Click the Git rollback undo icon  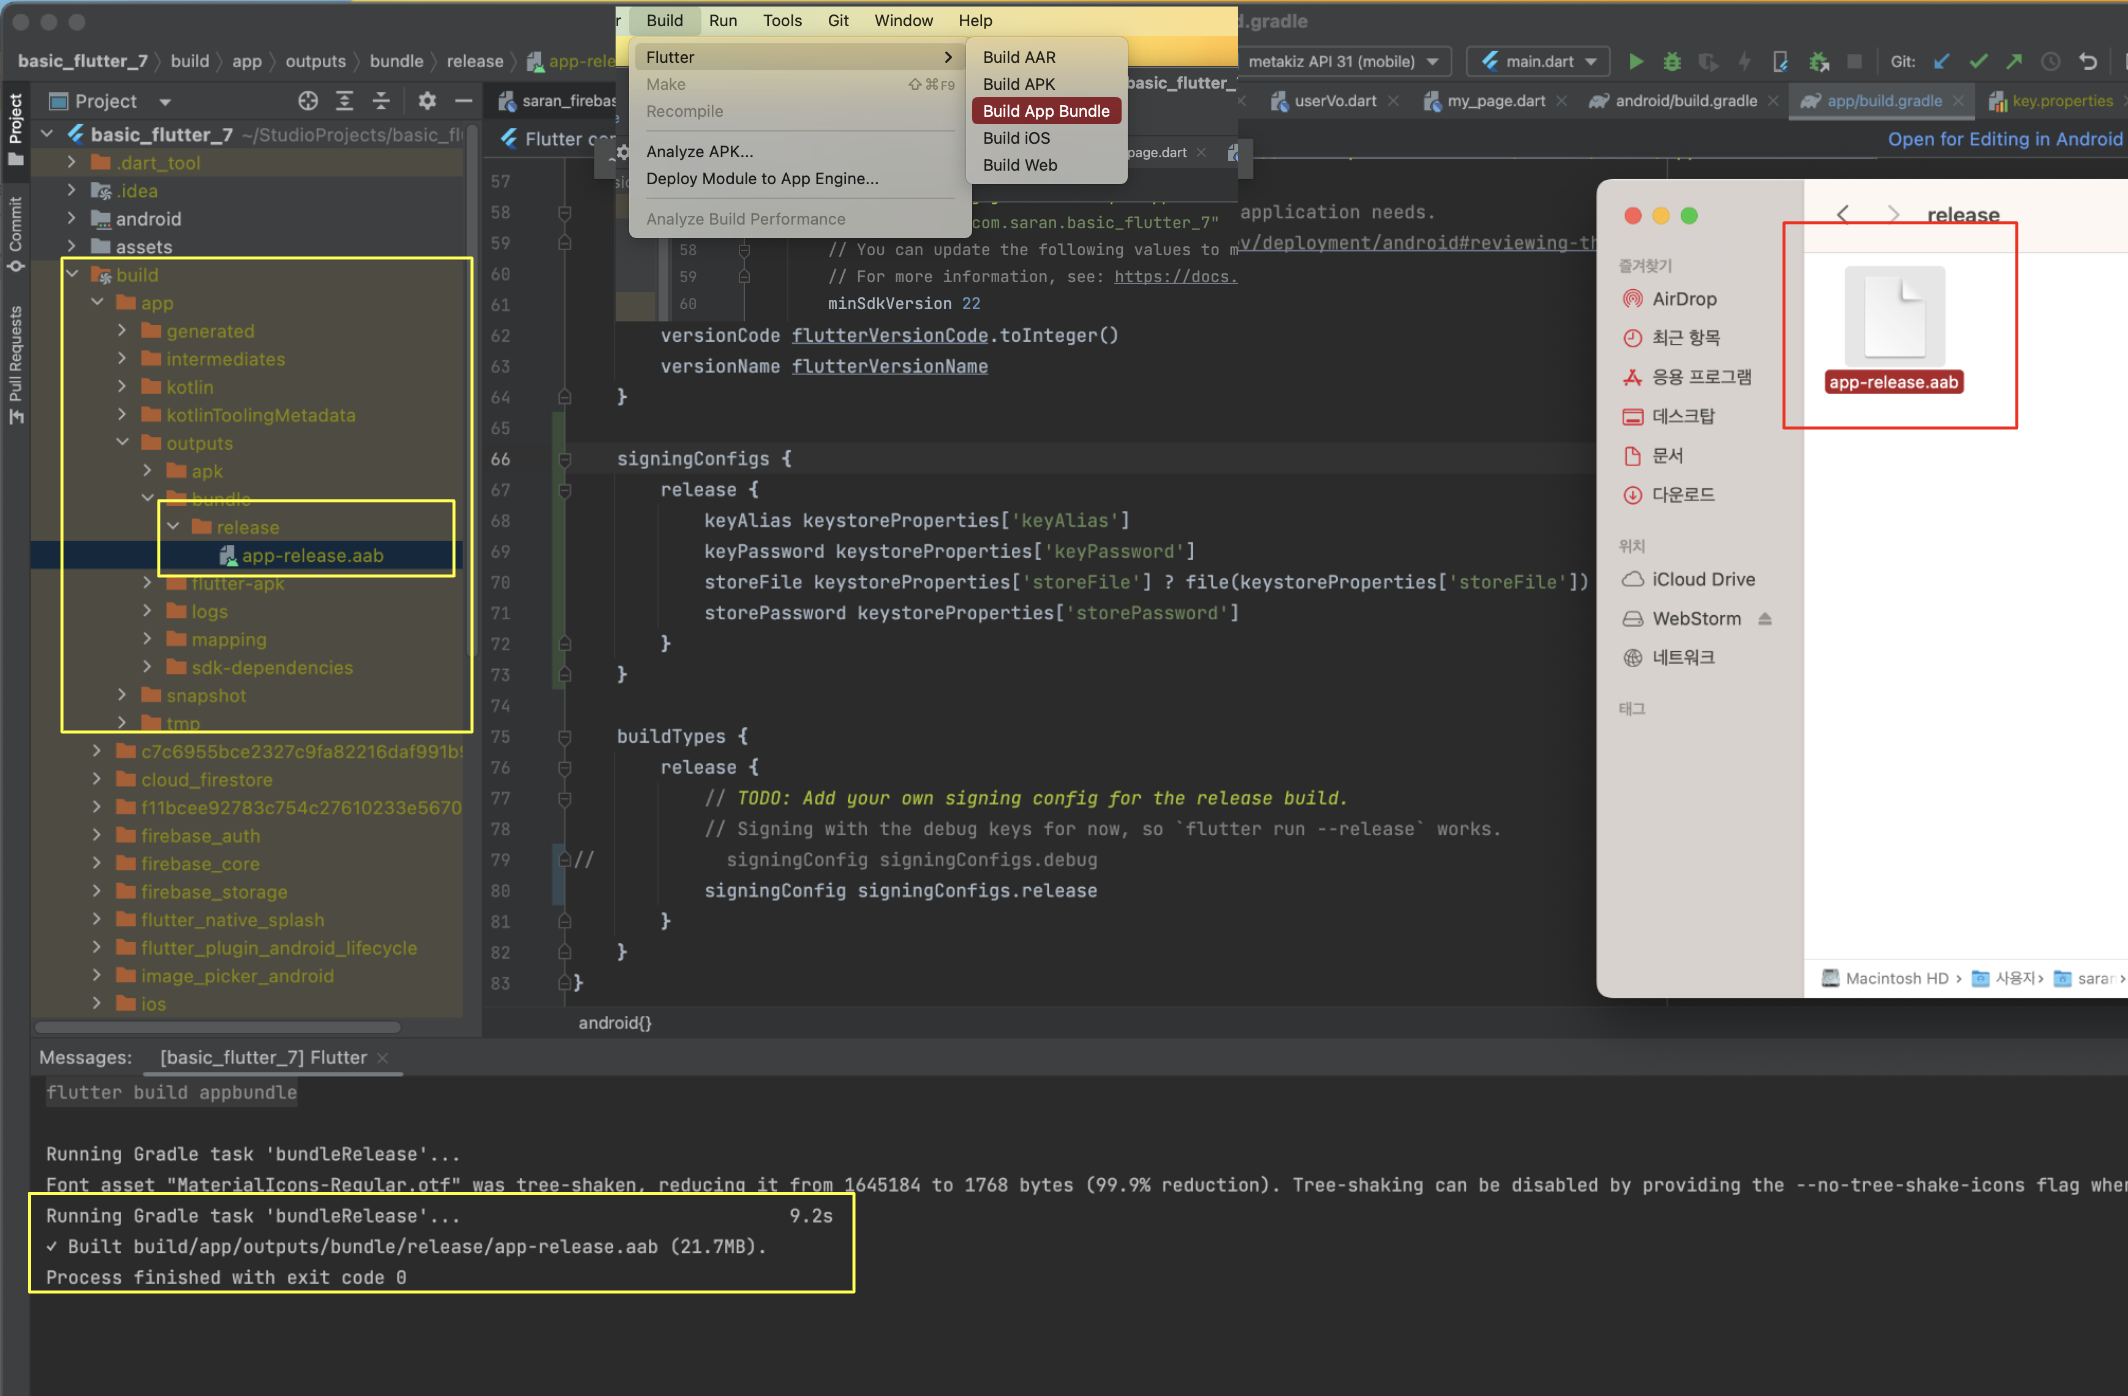[x=2088, y=61]
